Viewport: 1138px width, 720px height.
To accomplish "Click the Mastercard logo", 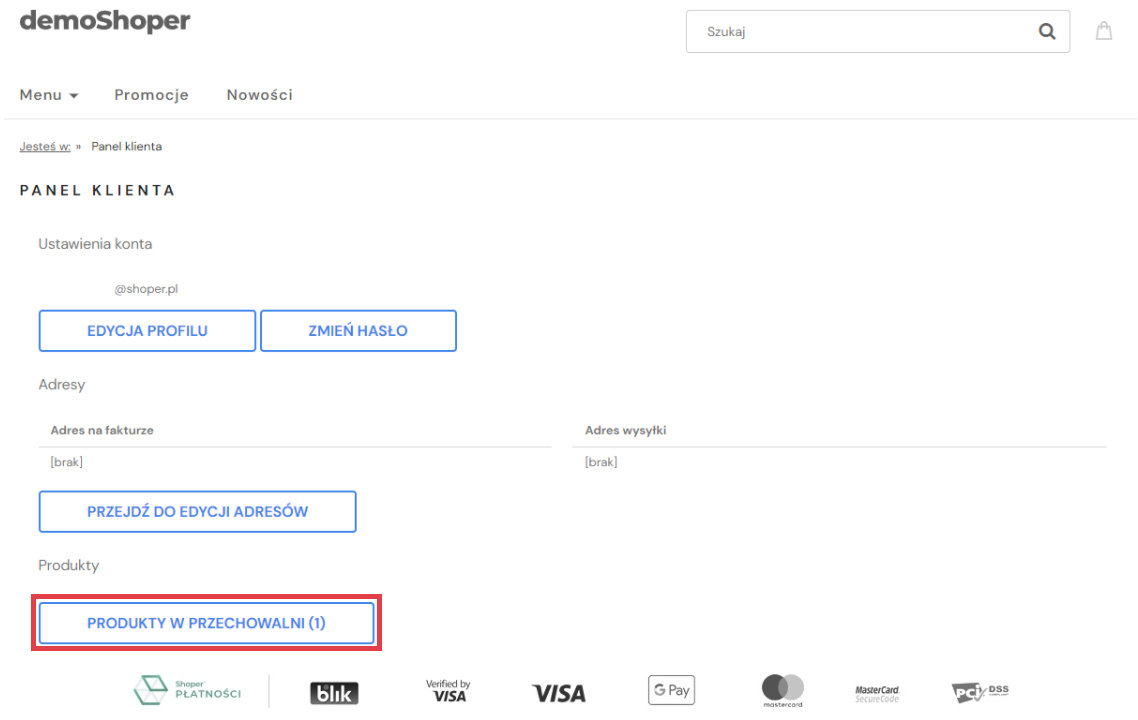I will 783,690.
